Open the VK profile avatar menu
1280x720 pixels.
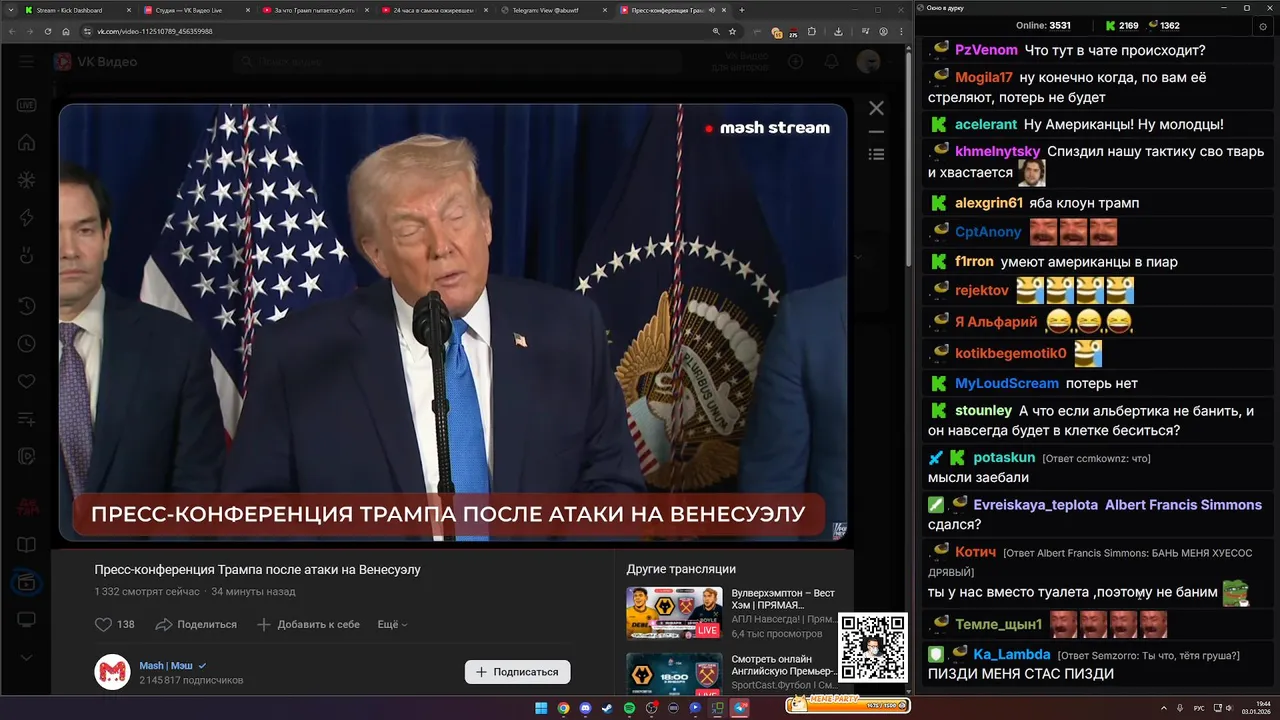pyautogui.click(x=868, y=62)
